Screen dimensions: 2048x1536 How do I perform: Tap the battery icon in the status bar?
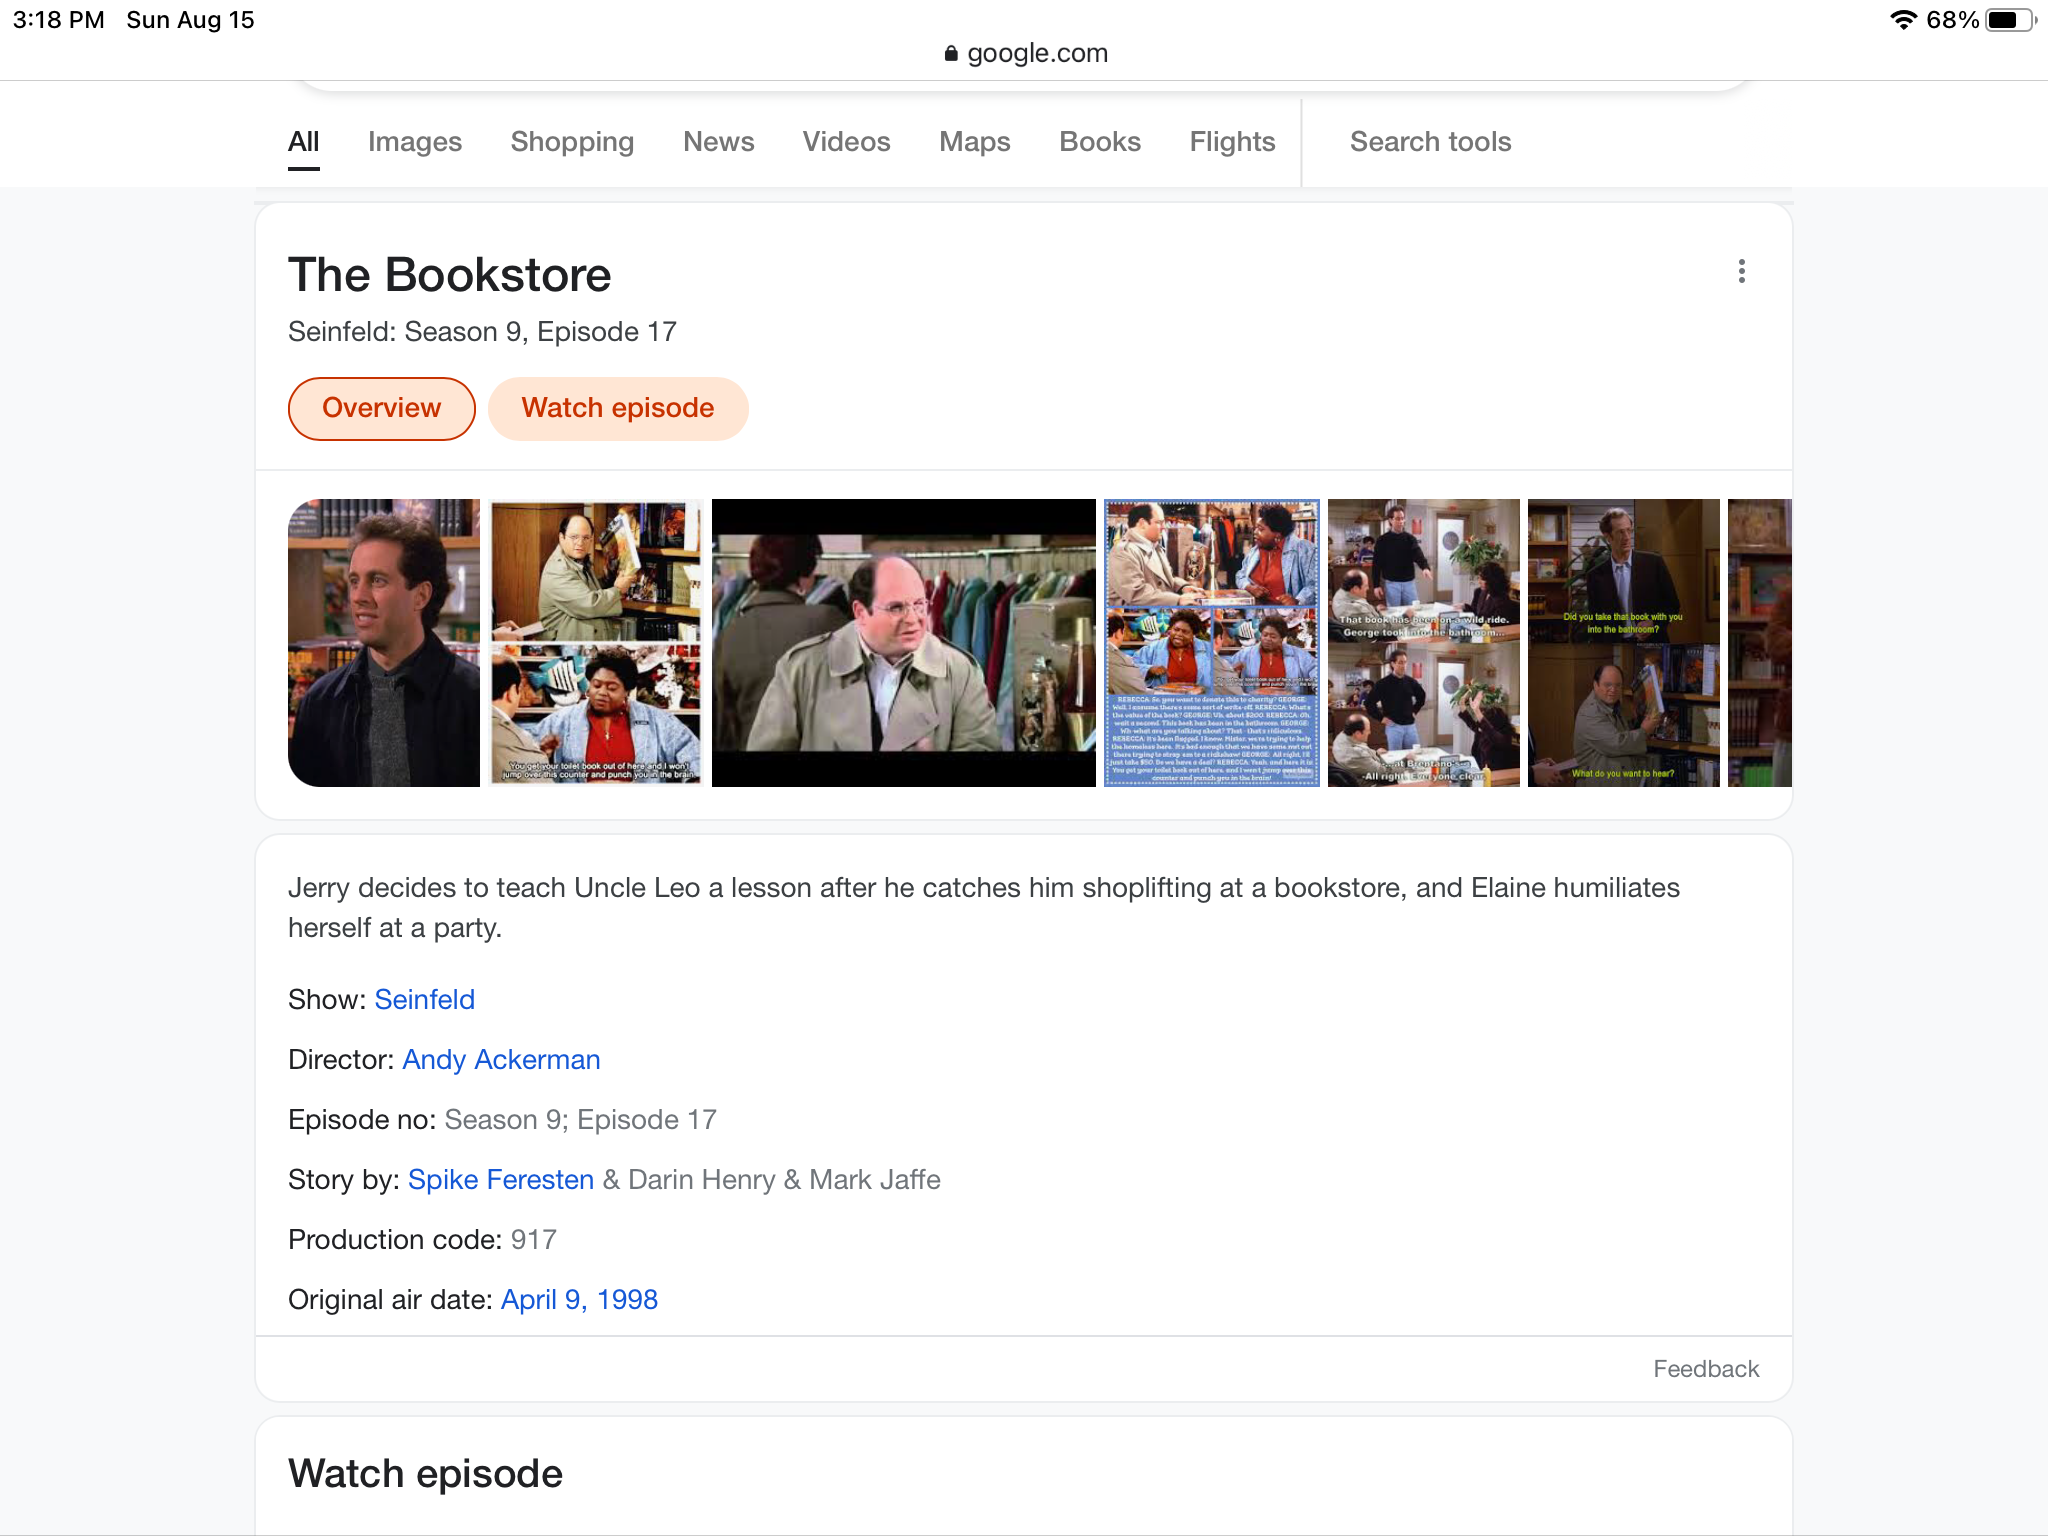coord(2011,20)
